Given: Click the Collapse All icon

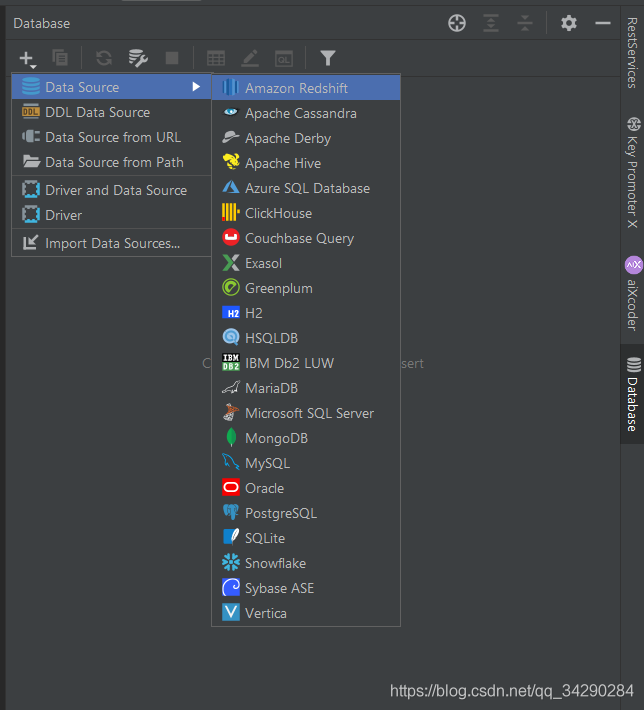Looking at the screenshot, I should 525,23.
